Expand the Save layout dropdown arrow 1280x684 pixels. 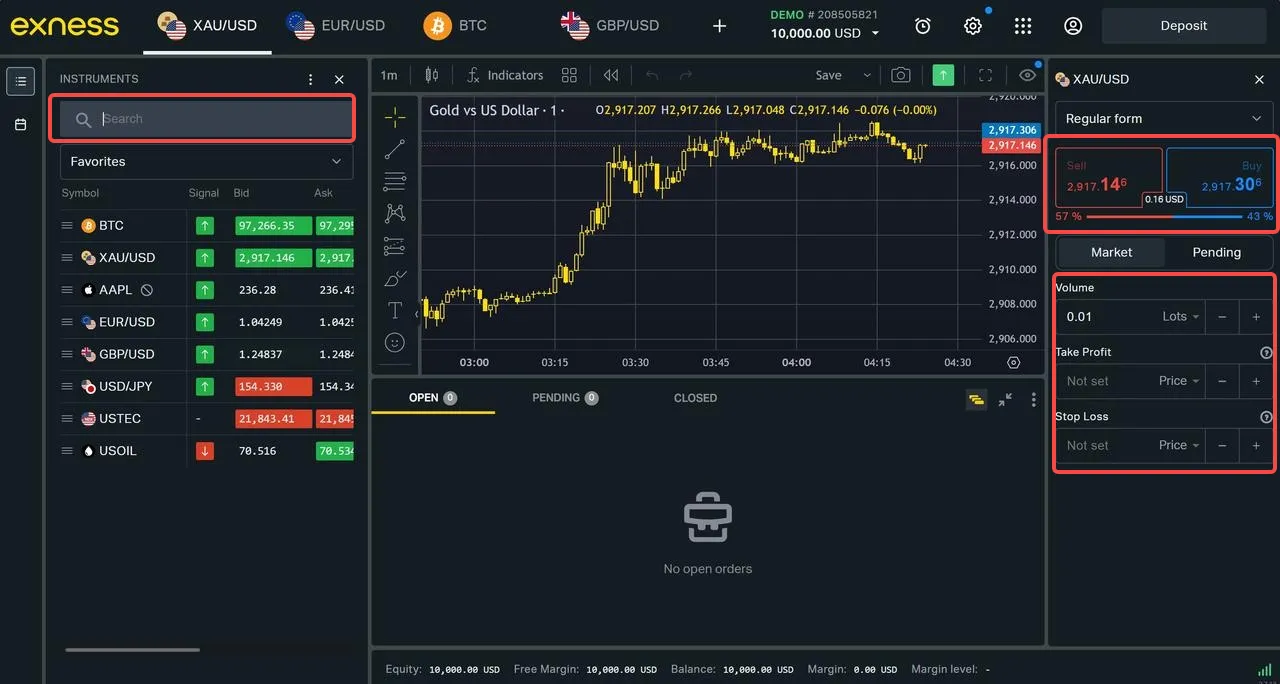[x=867, y=75]
